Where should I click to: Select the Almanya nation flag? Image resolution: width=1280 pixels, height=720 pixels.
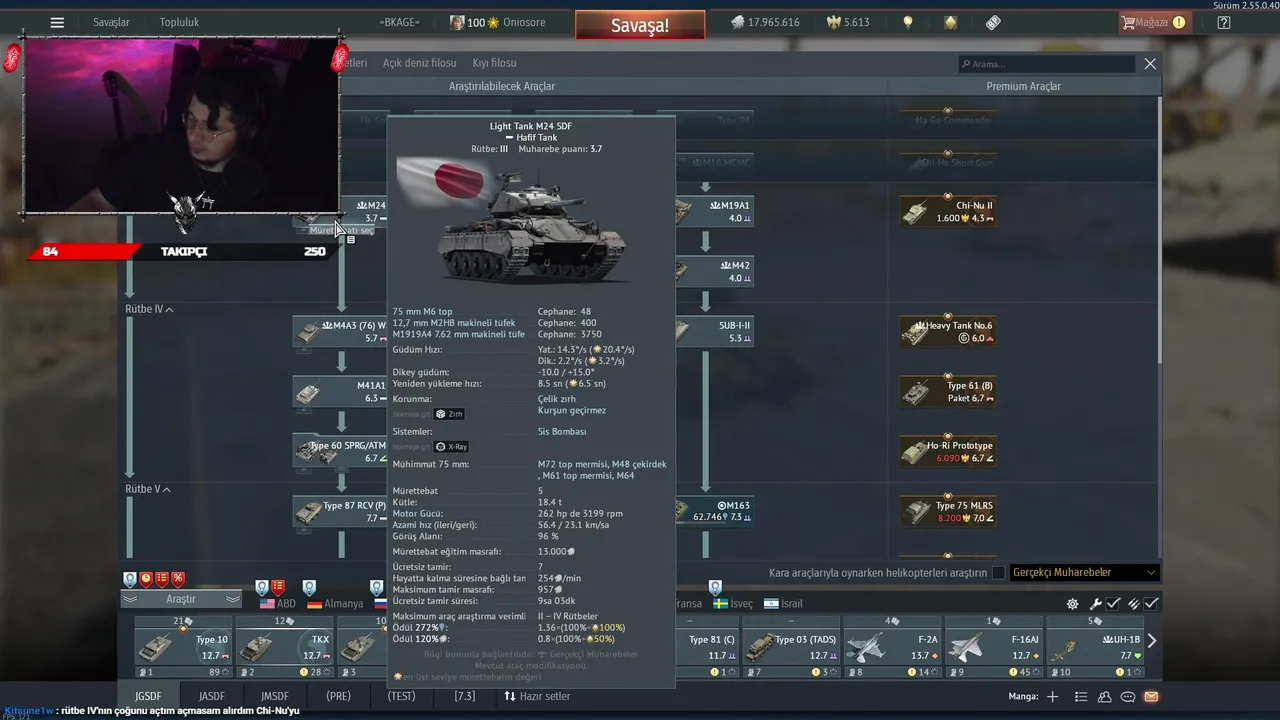(334, 603)
